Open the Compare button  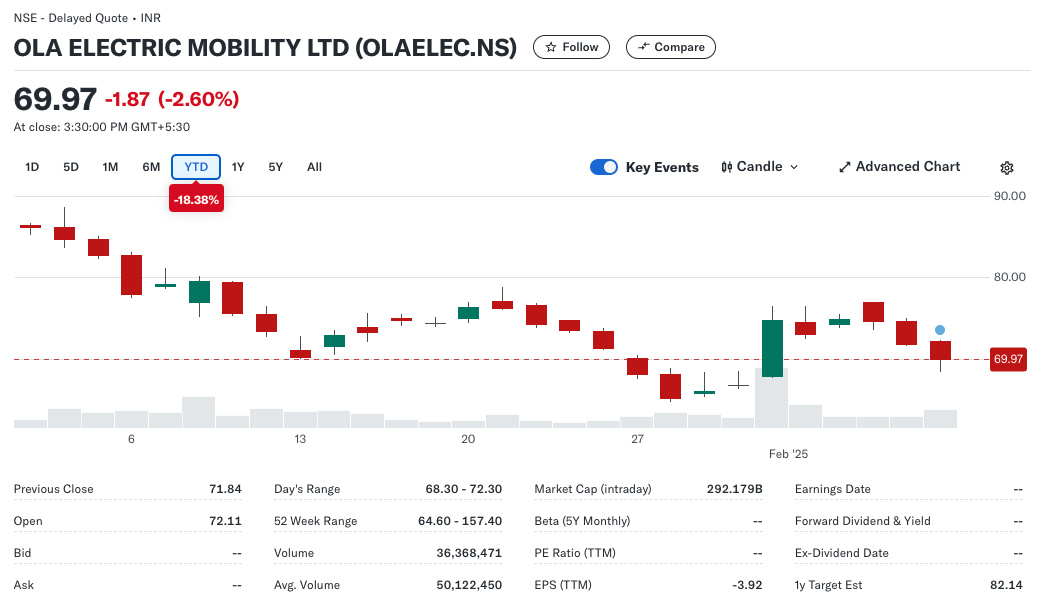[x=670, y=47]
